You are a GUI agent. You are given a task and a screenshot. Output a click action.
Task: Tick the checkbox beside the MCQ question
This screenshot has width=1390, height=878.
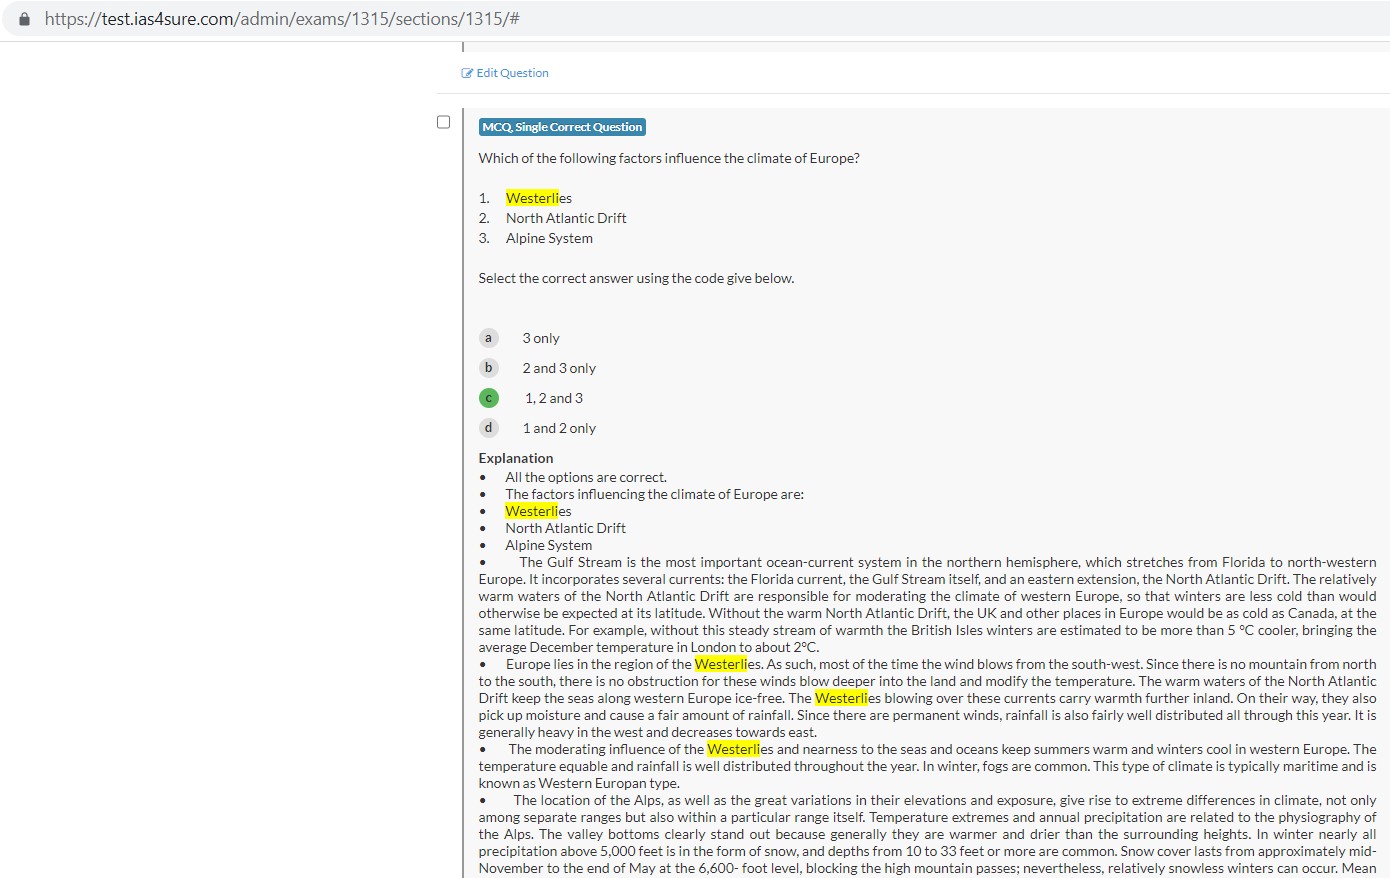click(444, 122)
